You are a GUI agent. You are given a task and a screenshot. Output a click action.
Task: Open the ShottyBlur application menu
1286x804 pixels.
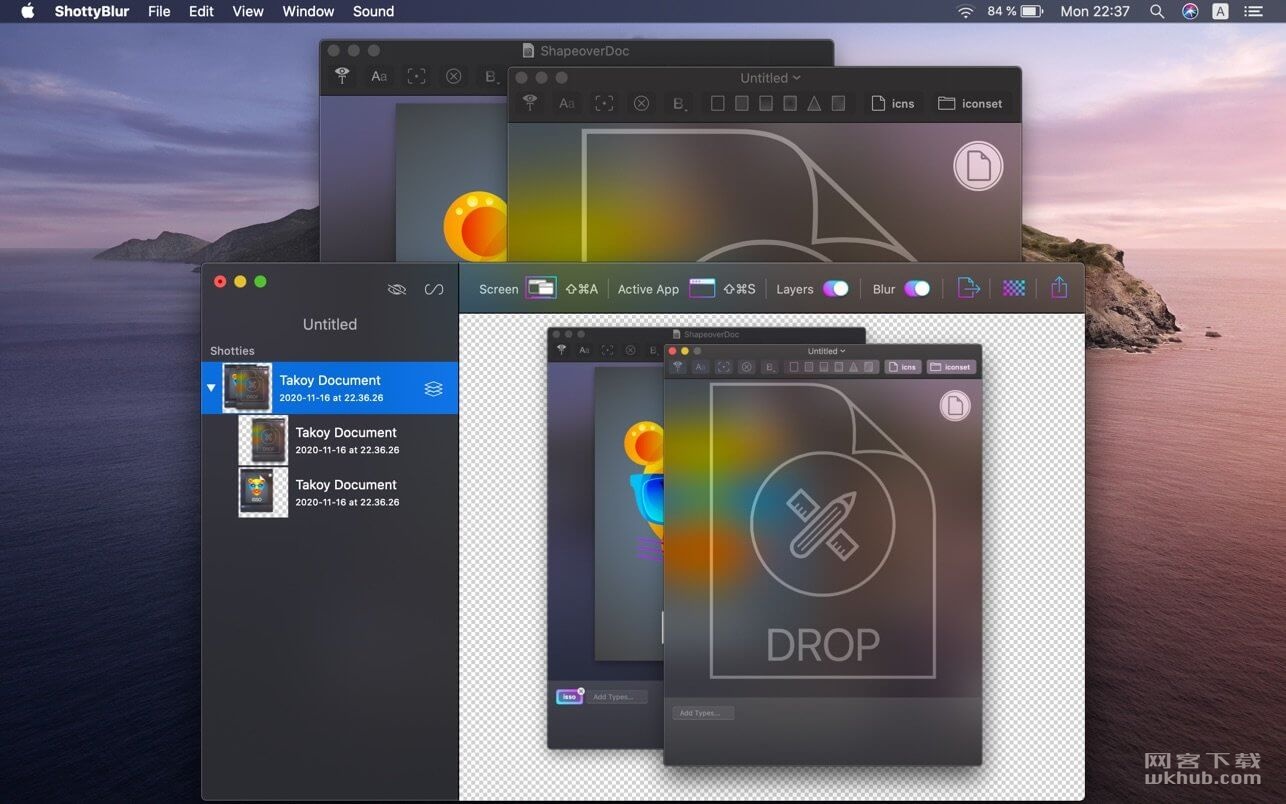click(91, 11)
